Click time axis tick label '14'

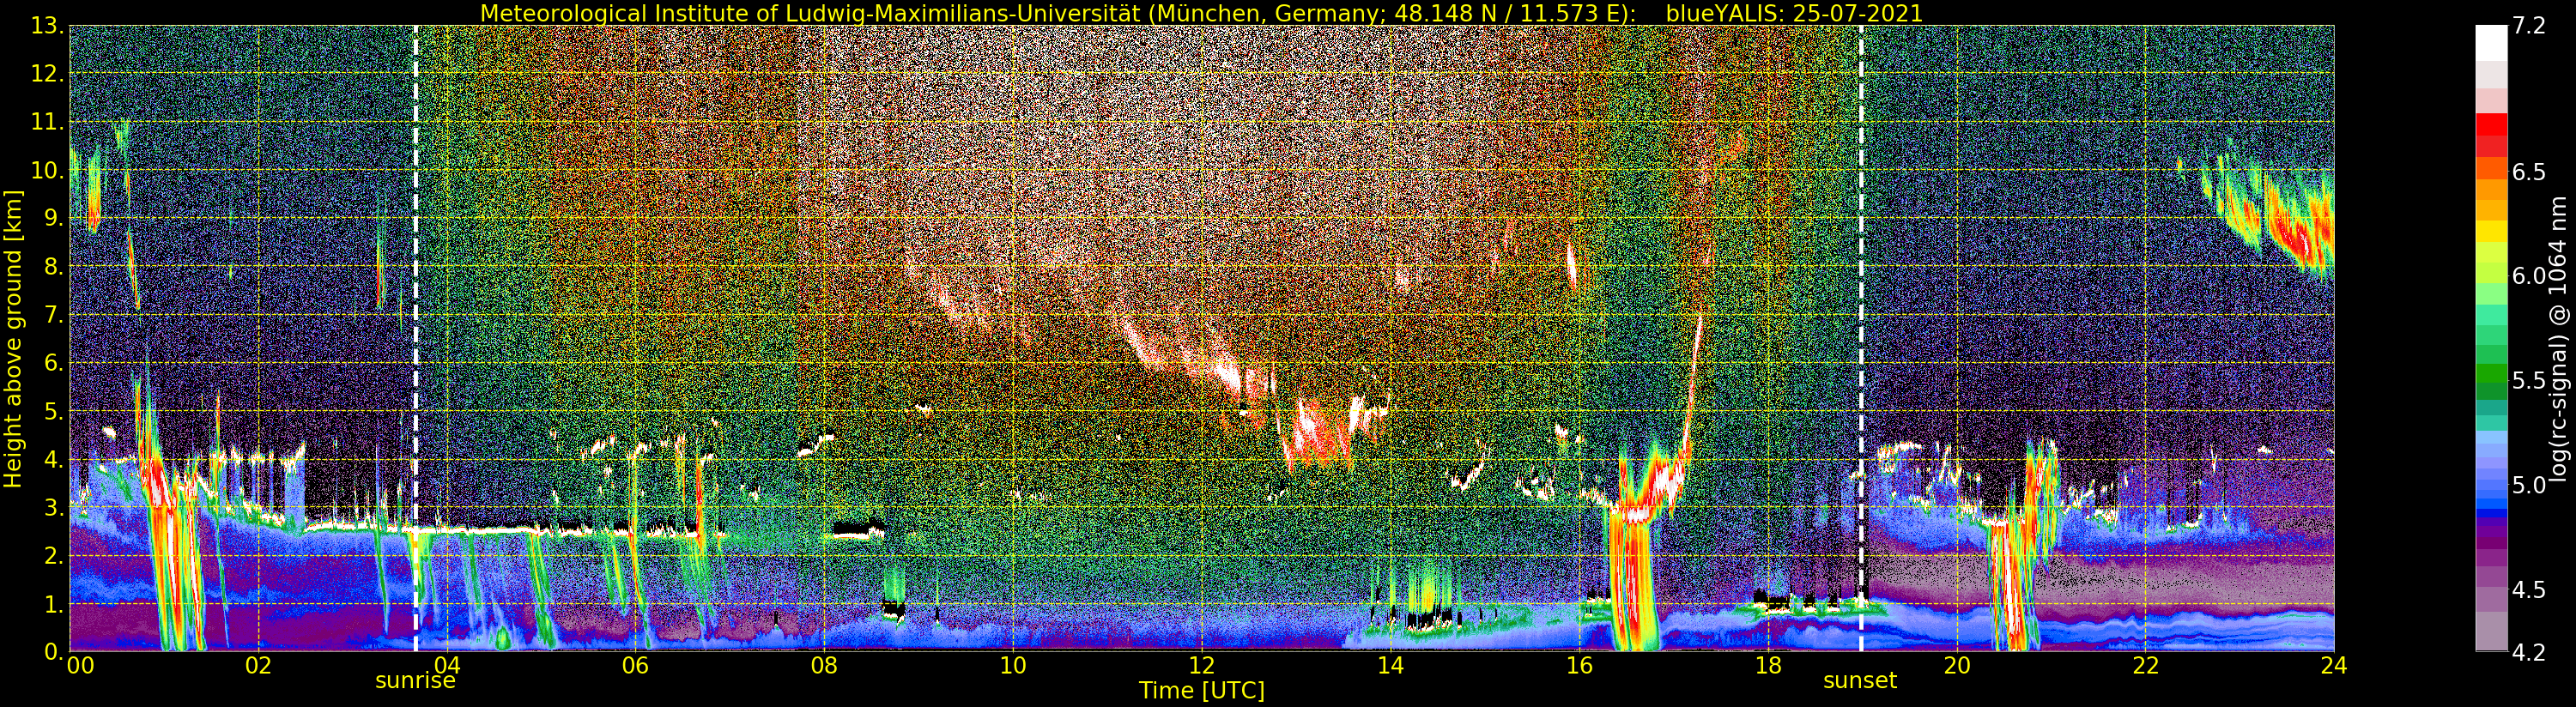1390,666
